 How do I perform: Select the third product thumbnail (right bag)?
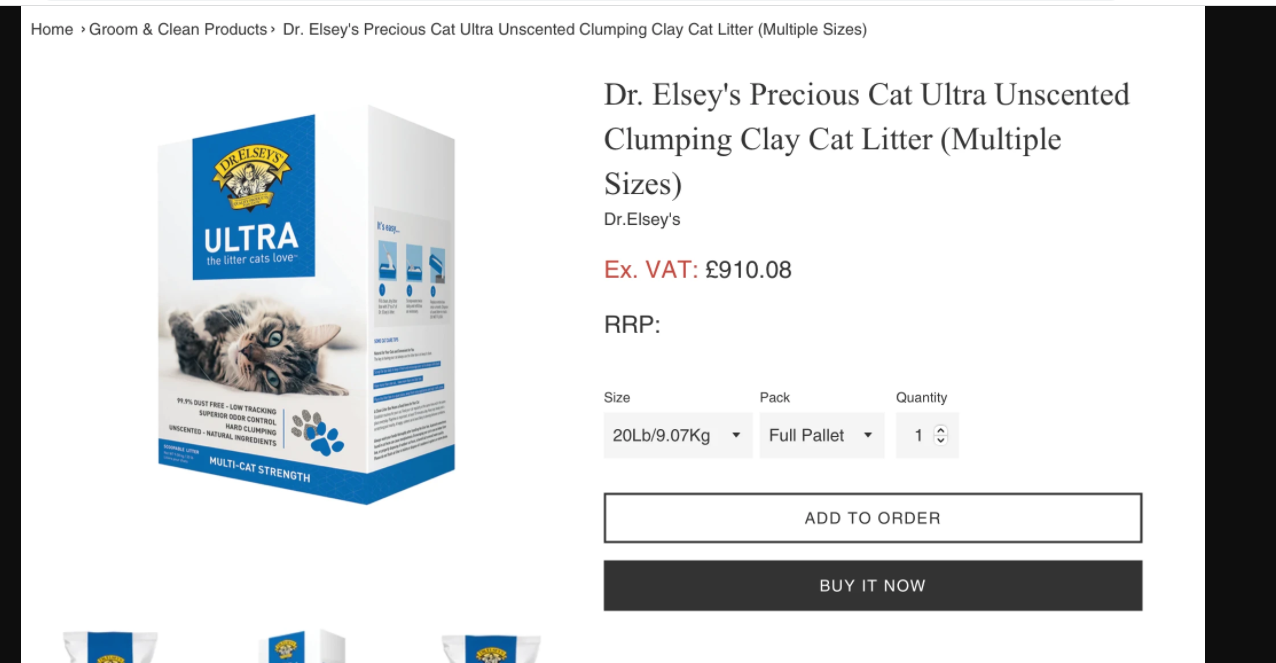(491, 647)
